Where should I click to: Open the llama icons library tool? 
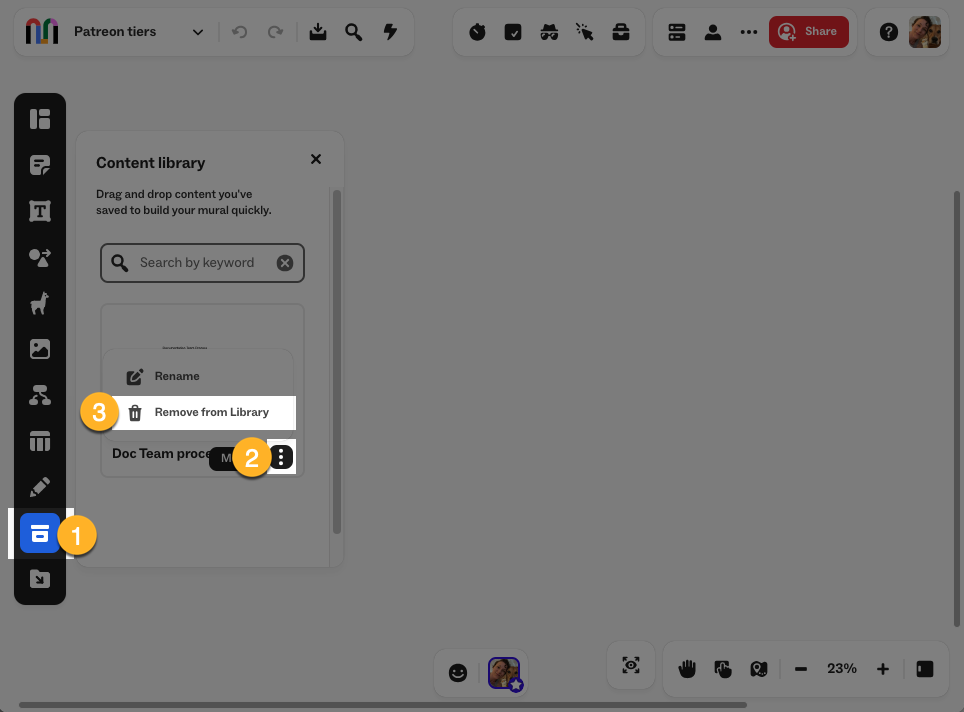pyautogui.click(x=40, y=303)
